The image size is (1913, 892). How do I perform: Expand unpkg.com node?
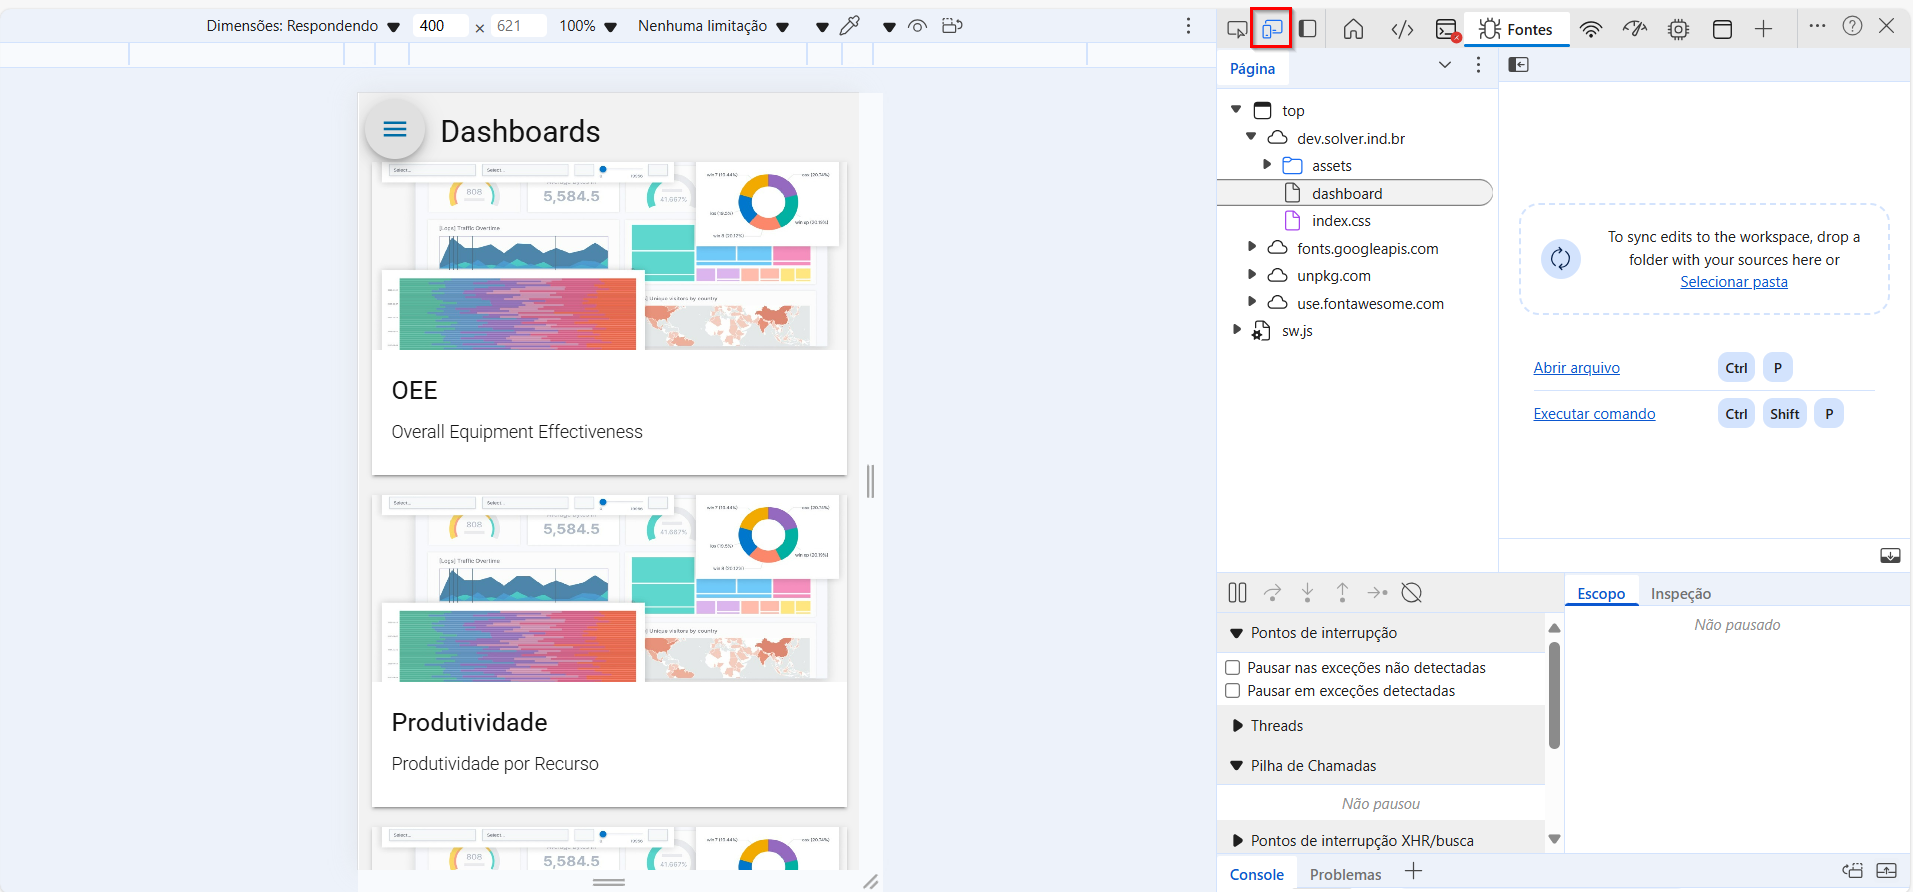coord(1251,274)
